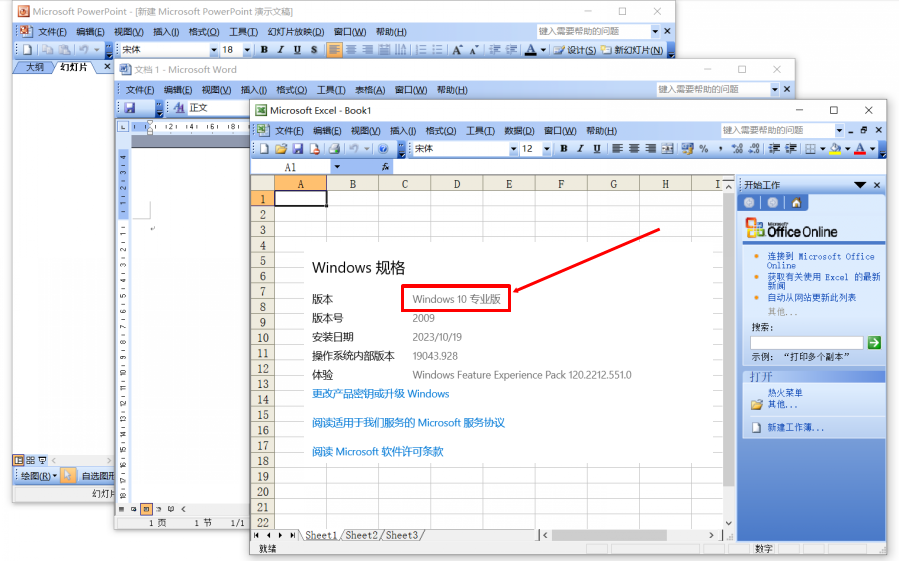Open Excel font size dropdown showing 12
This screenshot has width=899, height=561.
pos(546,149)
